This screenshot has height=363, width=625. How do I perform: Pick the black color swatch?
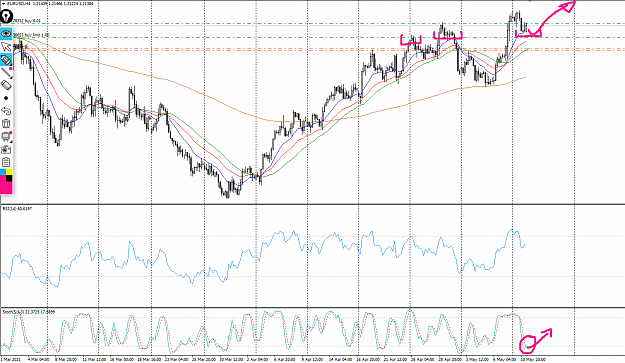(x=9, y=178)
